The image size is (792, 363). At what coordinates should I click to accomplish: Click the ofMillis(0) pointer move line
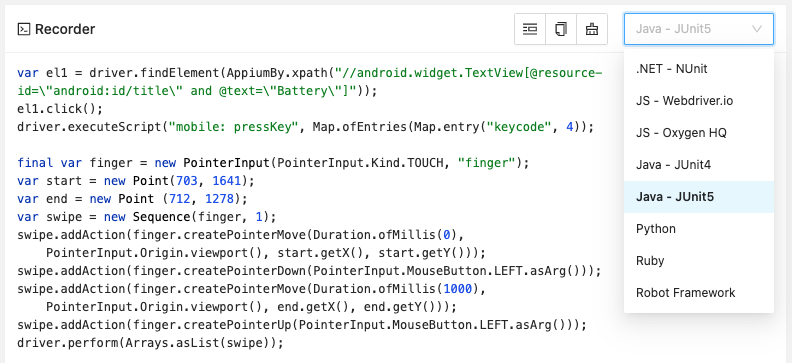point(240,235)
